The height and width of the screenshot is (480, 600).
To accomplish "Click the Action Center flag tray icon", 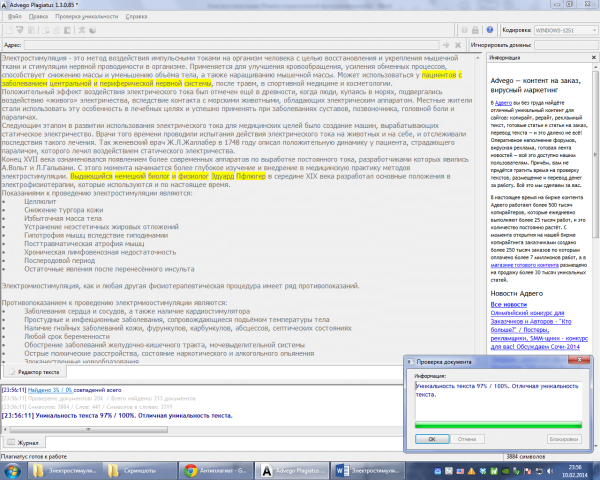I will pyautogui.click(x=528, y=471).
